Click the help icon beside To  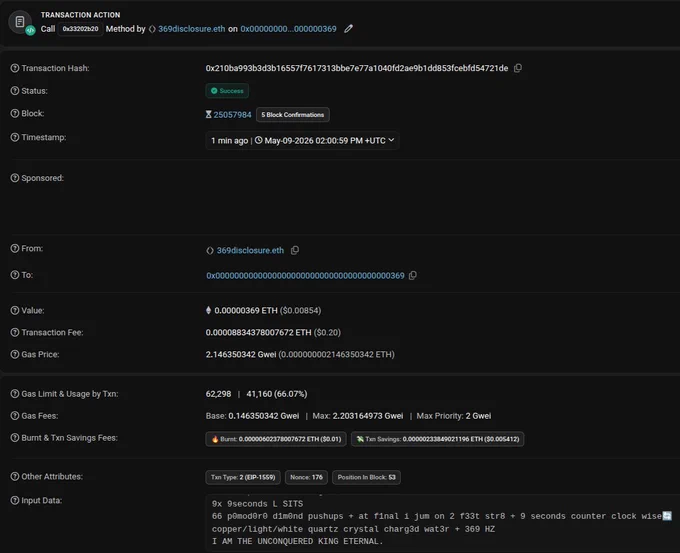coord(15,275)
